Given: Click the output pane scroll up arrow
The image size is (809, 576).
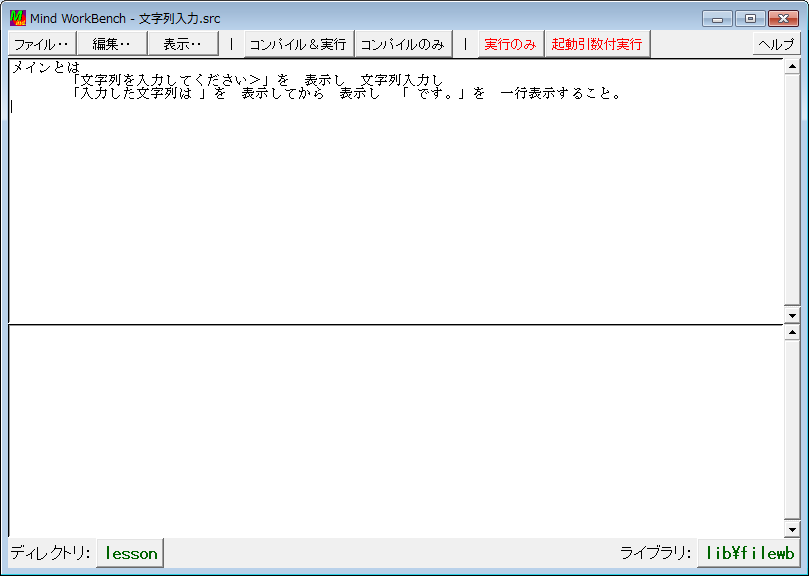Looking at the screenshot, I should point(792,332).
